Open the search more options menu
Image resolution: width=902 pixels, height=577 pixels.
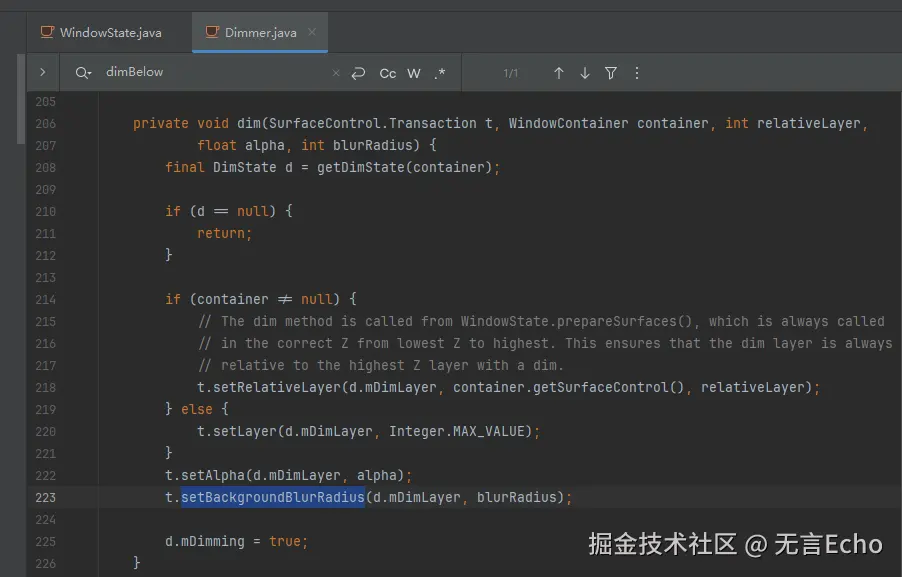click(x=637, y=73)
